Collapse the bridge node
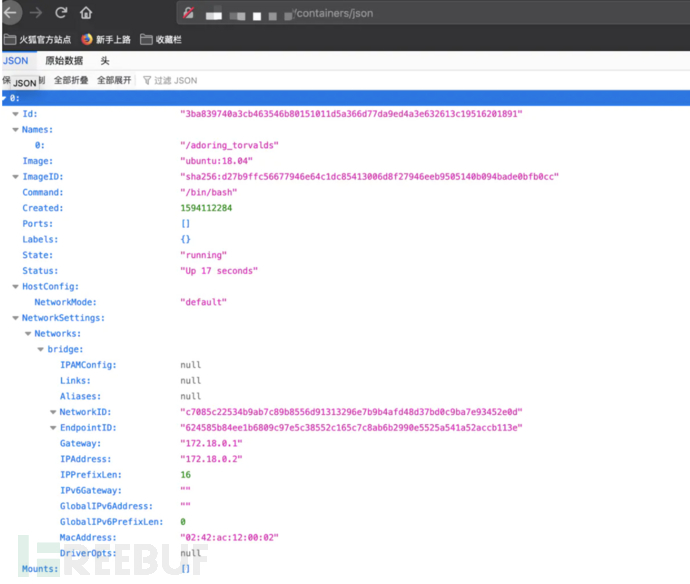The height and width of the screenshot is (584, 690). point(40,349)
